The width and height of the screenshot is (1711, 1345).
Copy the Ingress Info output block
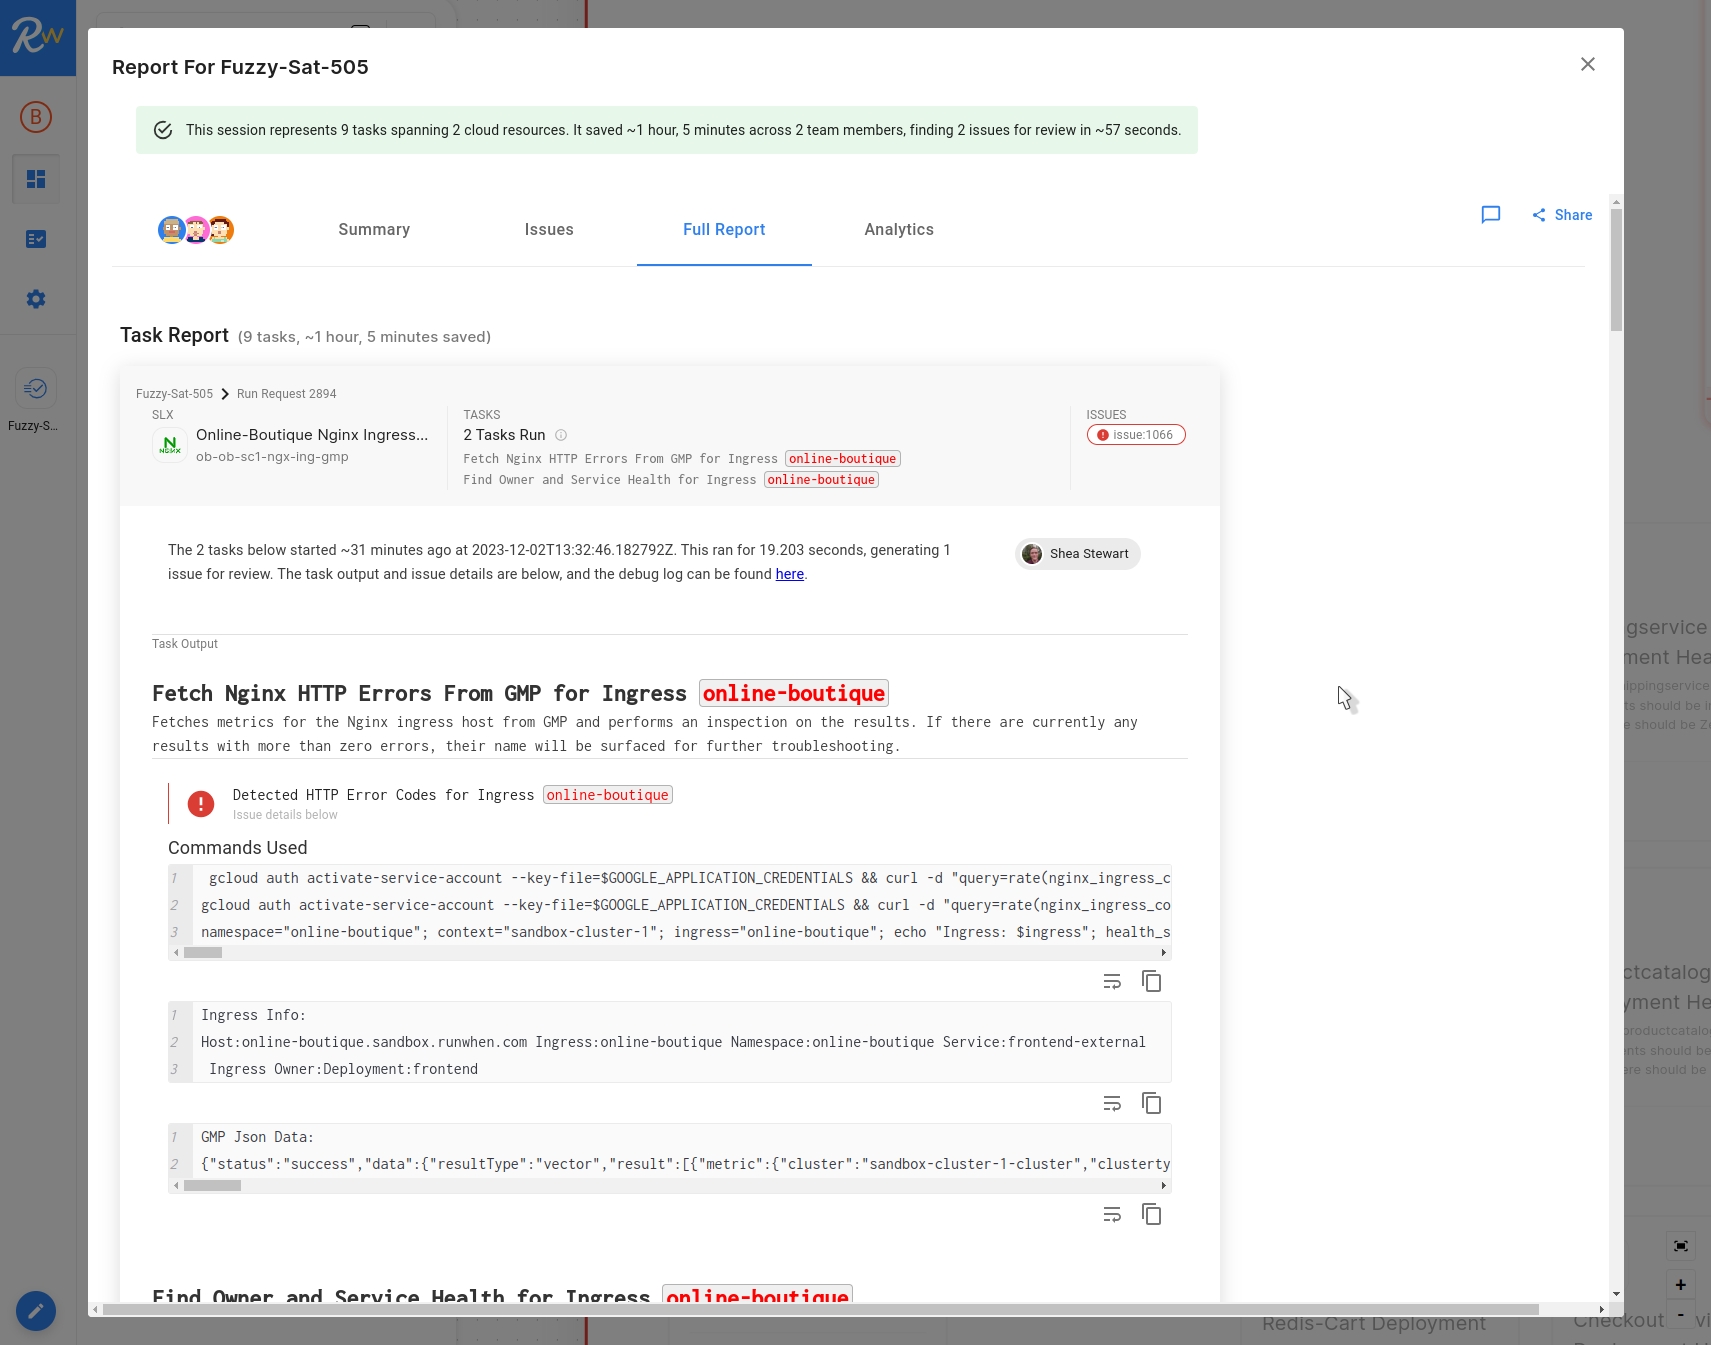tap(1151, 1103)
